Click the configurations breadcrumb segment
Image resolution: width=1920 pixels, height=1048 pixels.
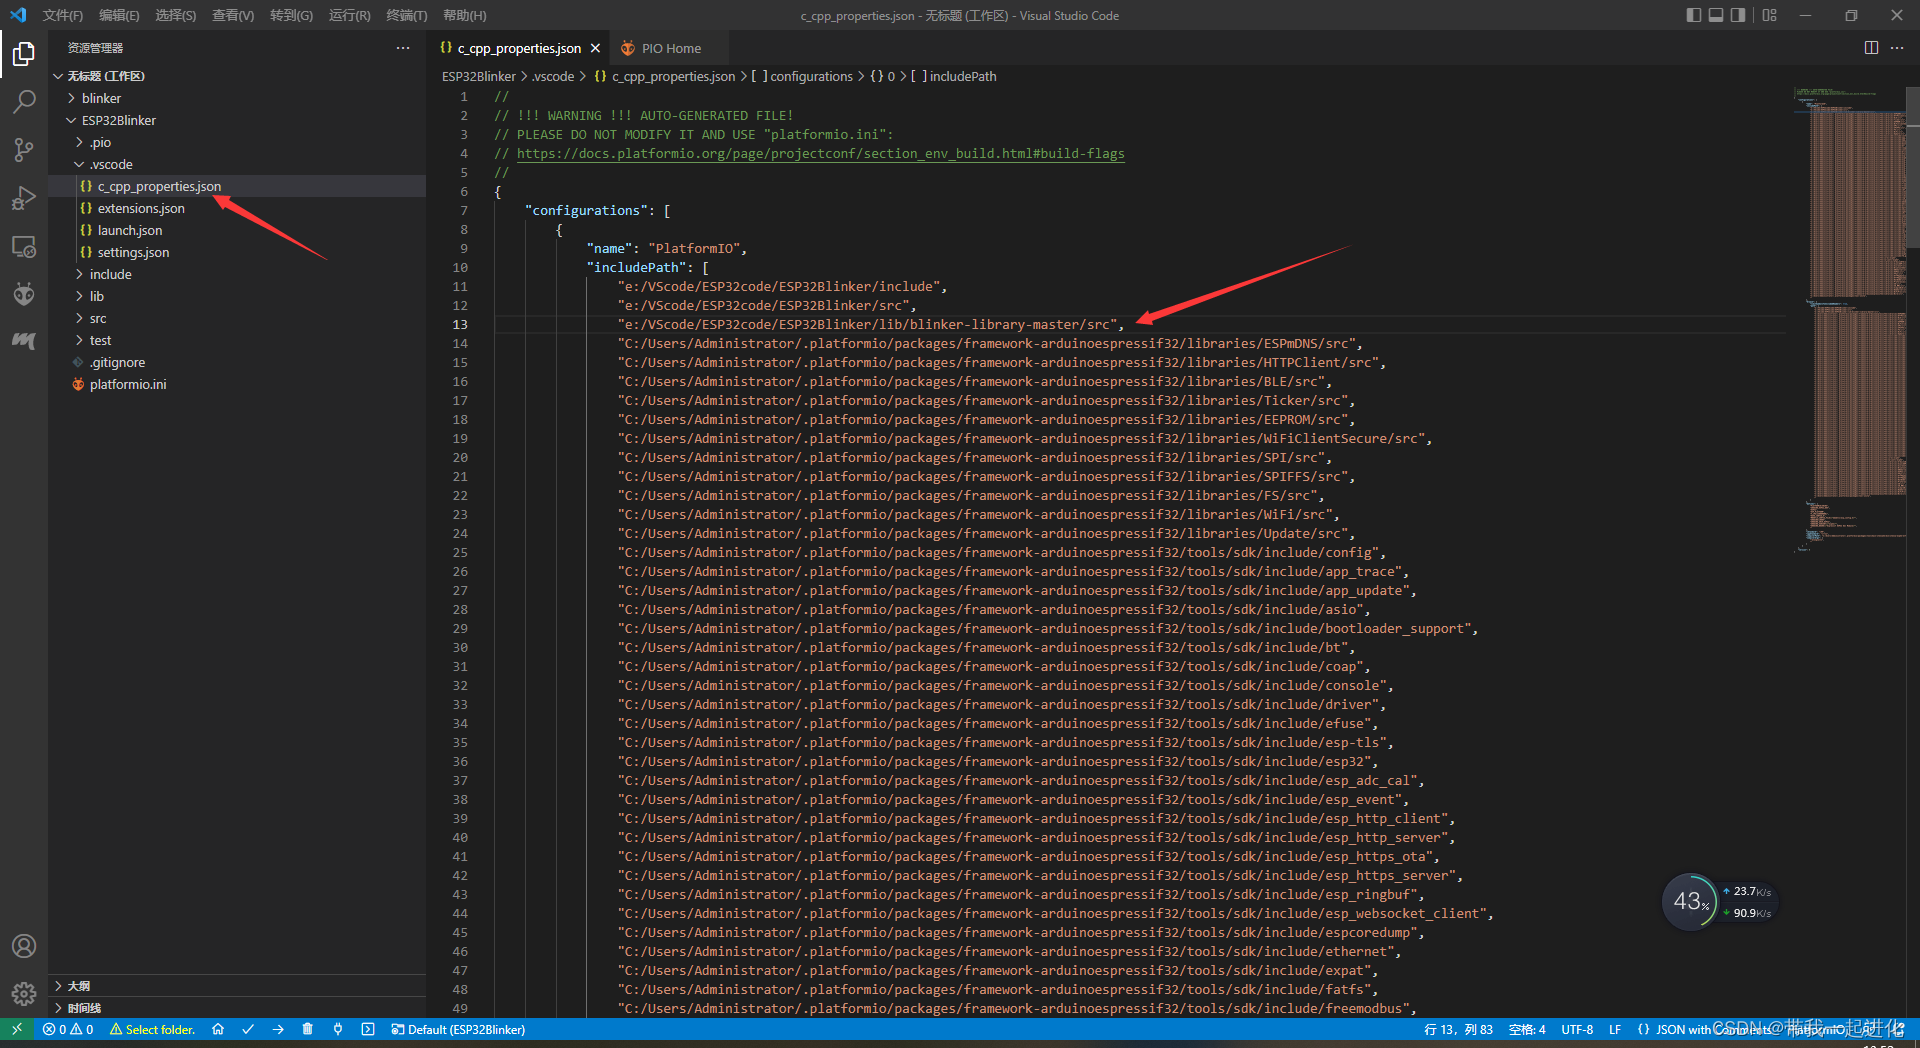tap(802, 76)
